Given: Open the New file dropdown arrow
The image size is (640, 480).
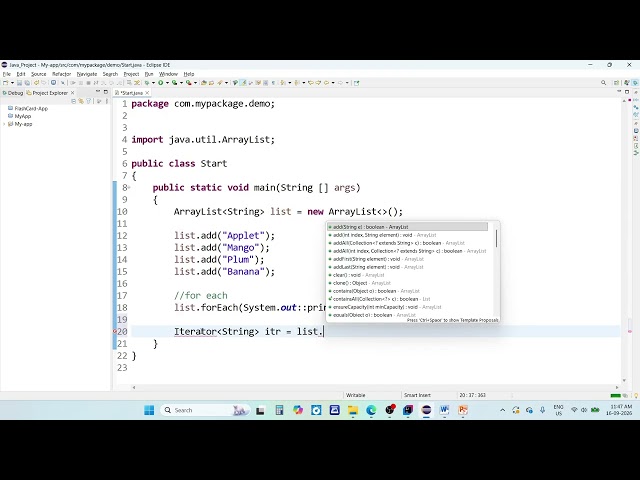Looking at the screenshot, I should coord(12,83).
